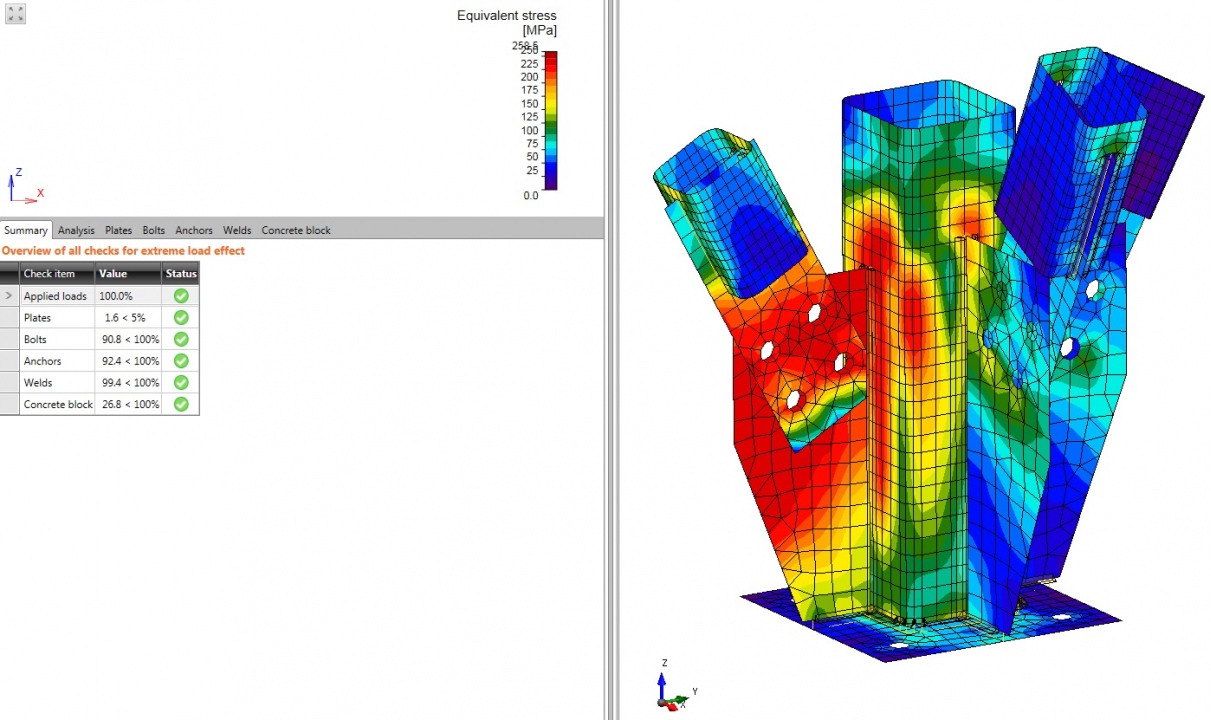1211x720 pixels.
Task: Select the Anchors value cell 92.4 < 100%
Action: [x=127, y=361]
